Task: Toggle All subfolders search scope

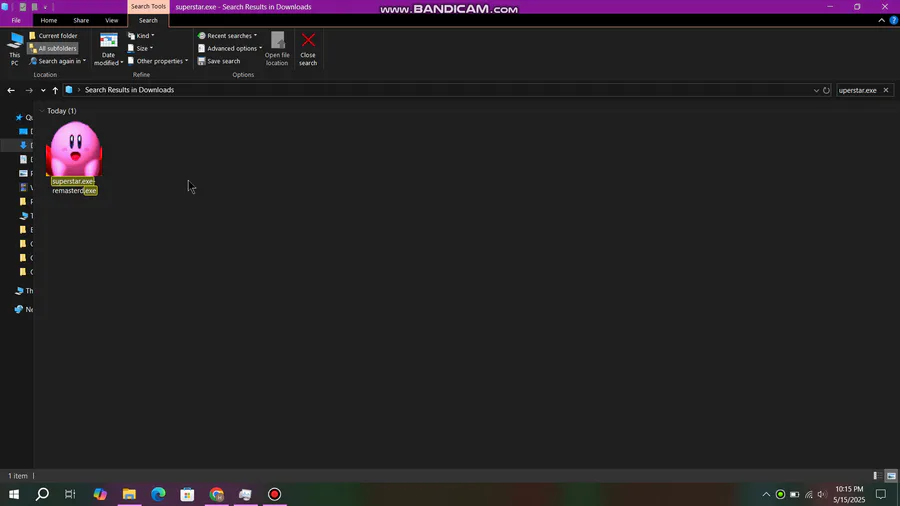Action: 53,48
